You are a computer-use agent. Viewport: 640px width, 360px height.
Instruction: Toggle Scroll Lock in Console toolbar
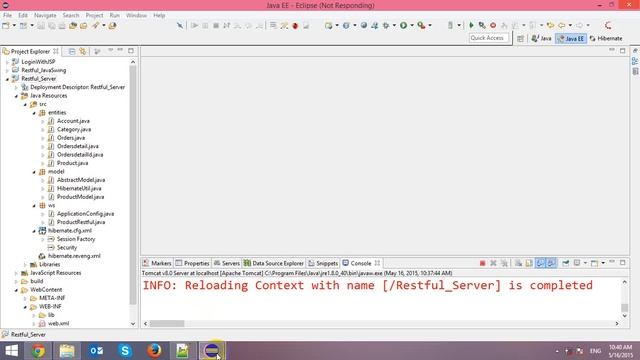(x=529, y=263)
